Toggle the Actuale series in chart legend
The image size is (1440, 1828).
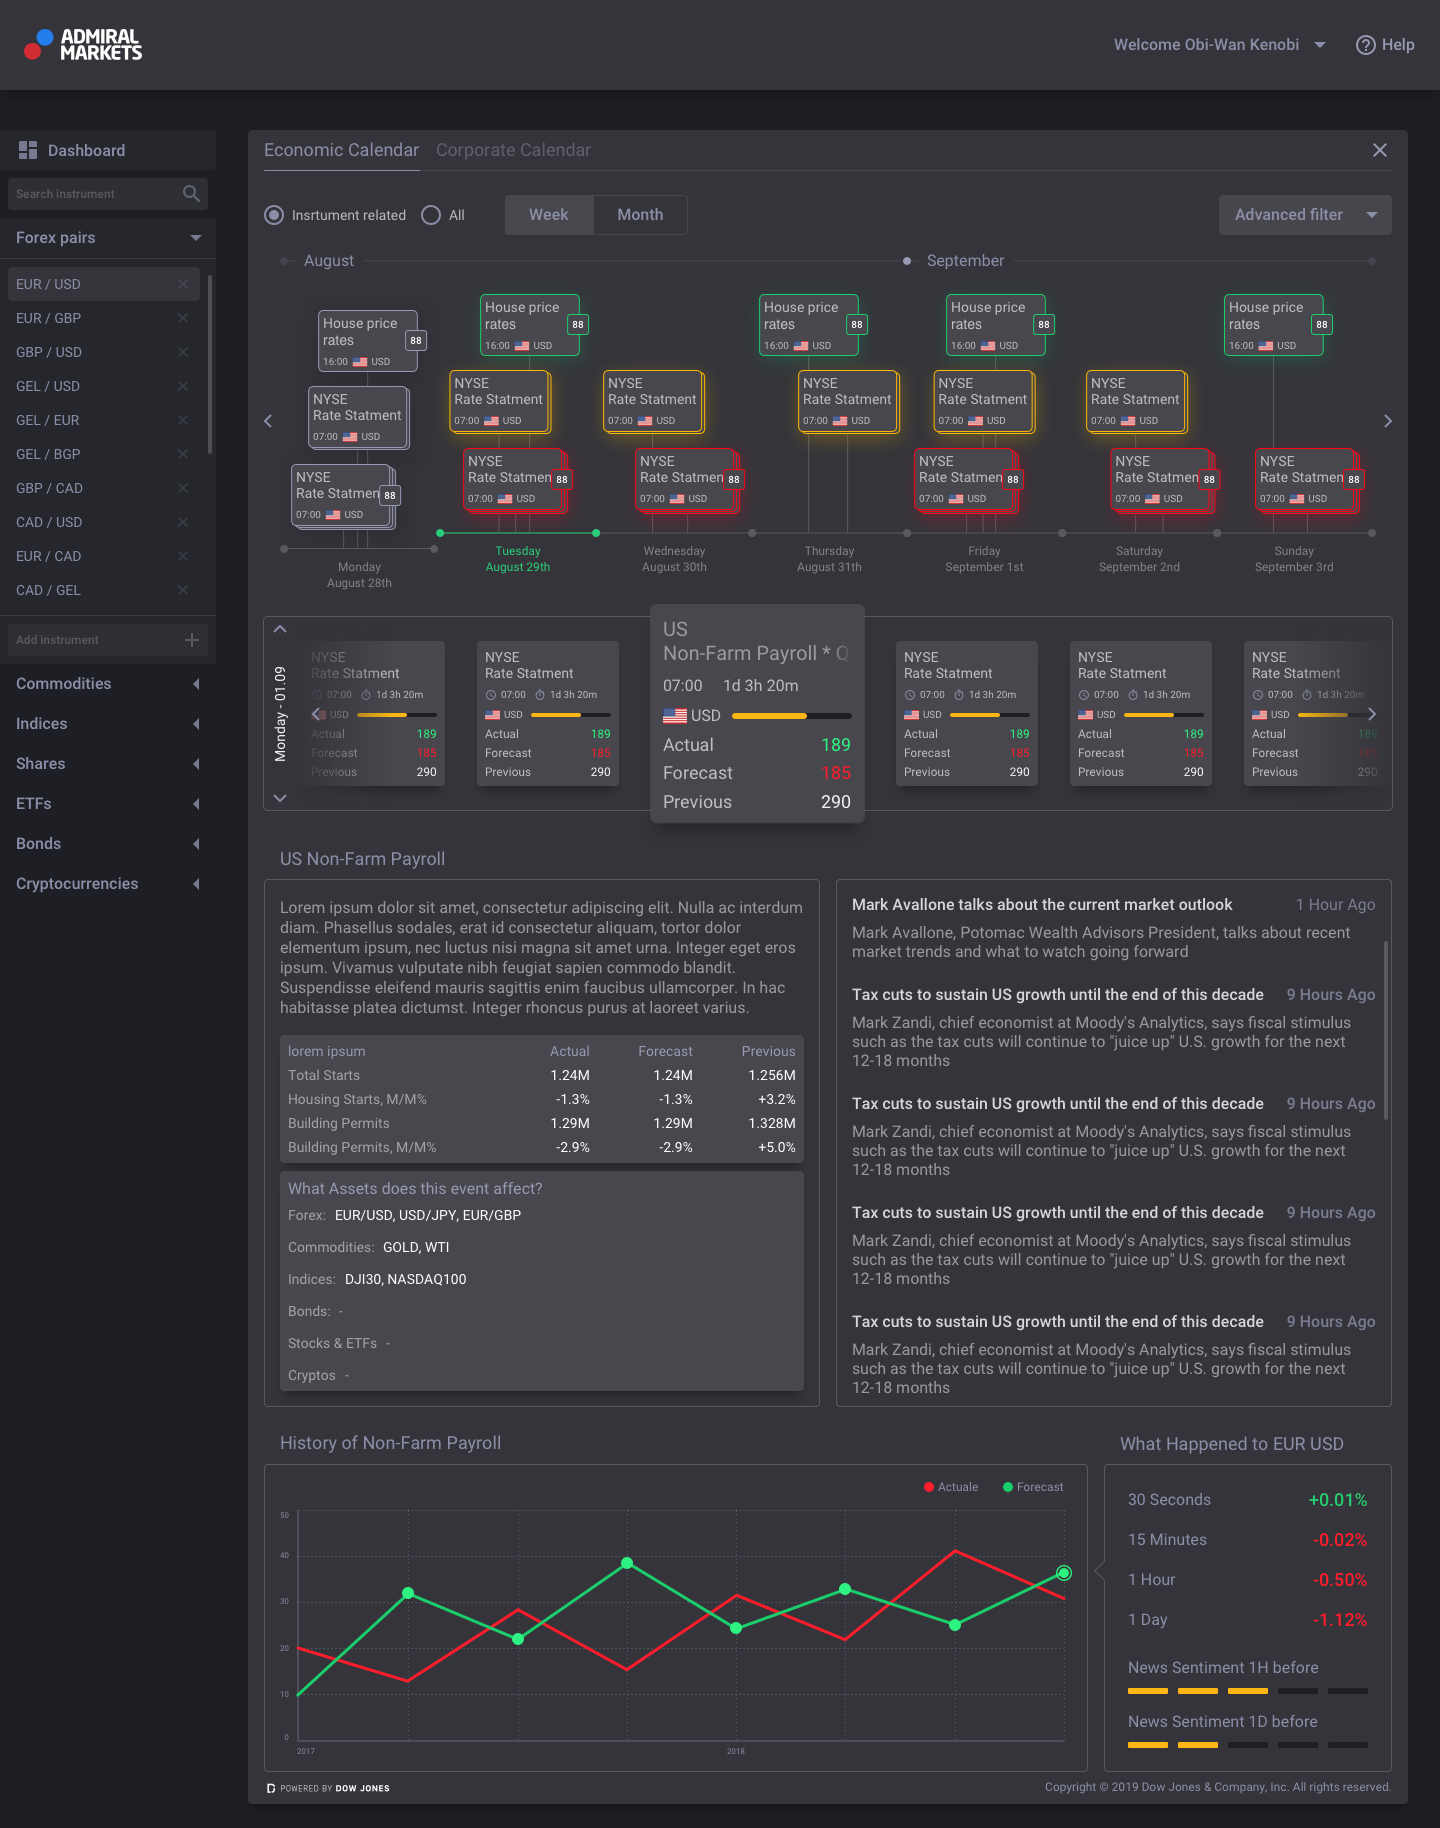[x=951, y=1487]
